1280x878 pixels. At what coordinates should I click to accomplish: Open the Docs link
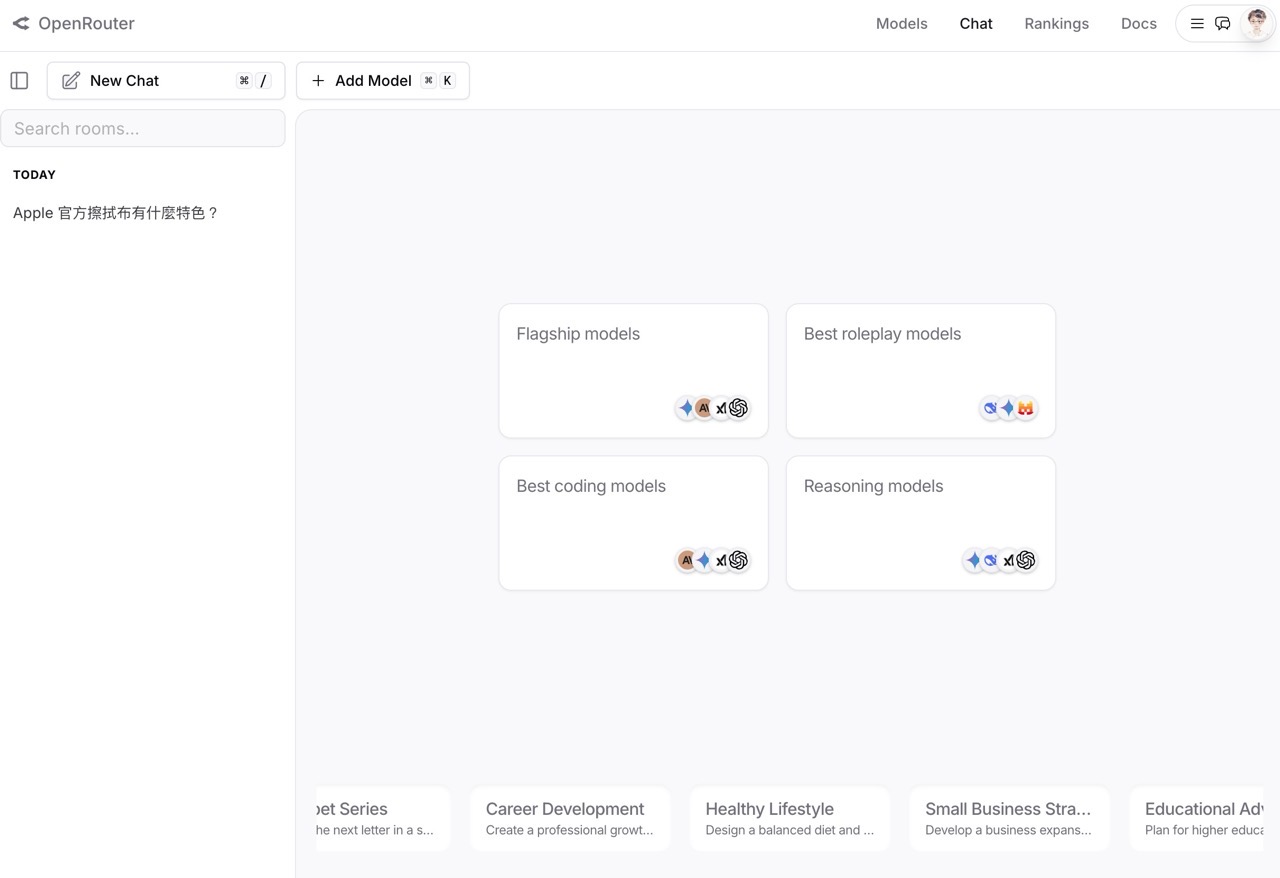(x=1138, y=24)
